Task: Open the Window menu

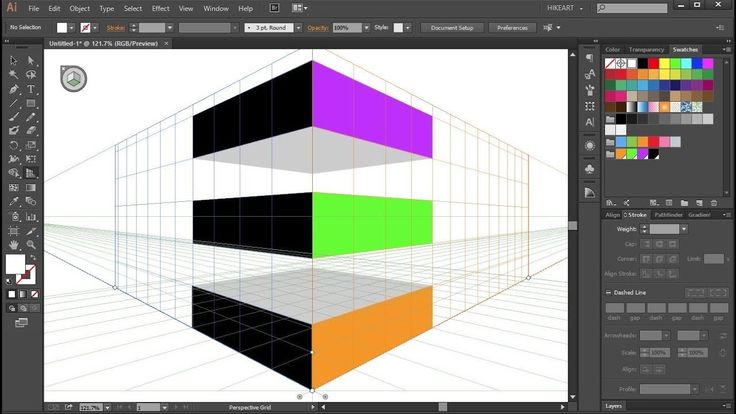Action: coord(216,8)
